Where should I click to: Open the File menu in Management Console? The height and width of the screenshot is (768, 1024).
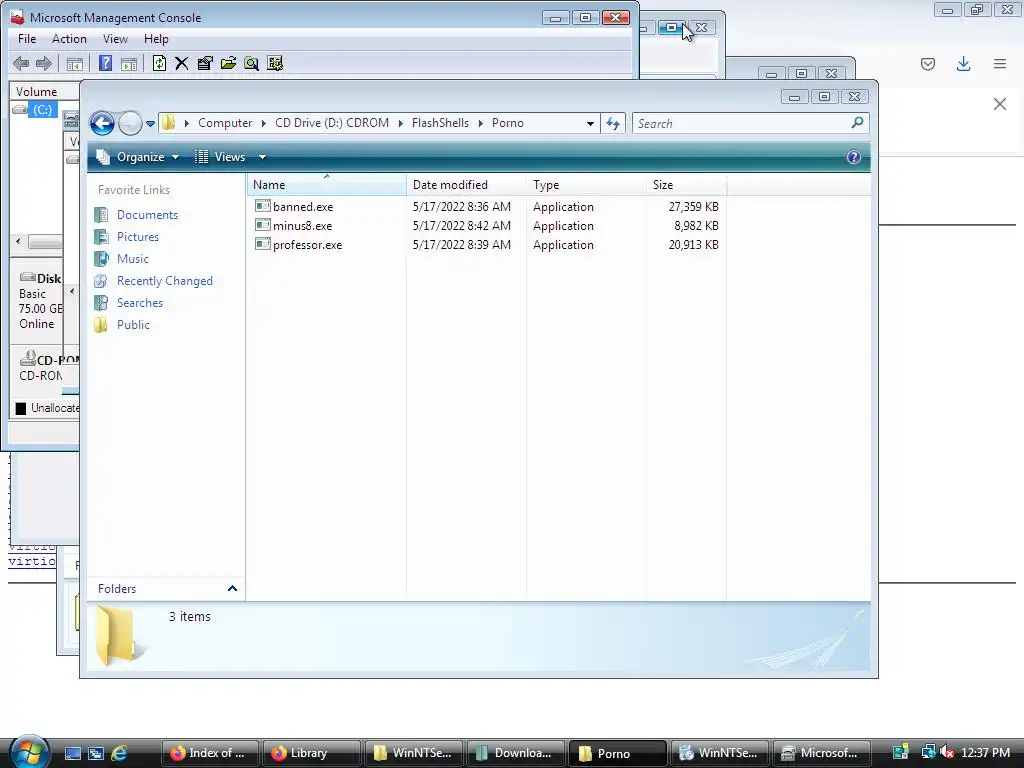tap(27, 39)
